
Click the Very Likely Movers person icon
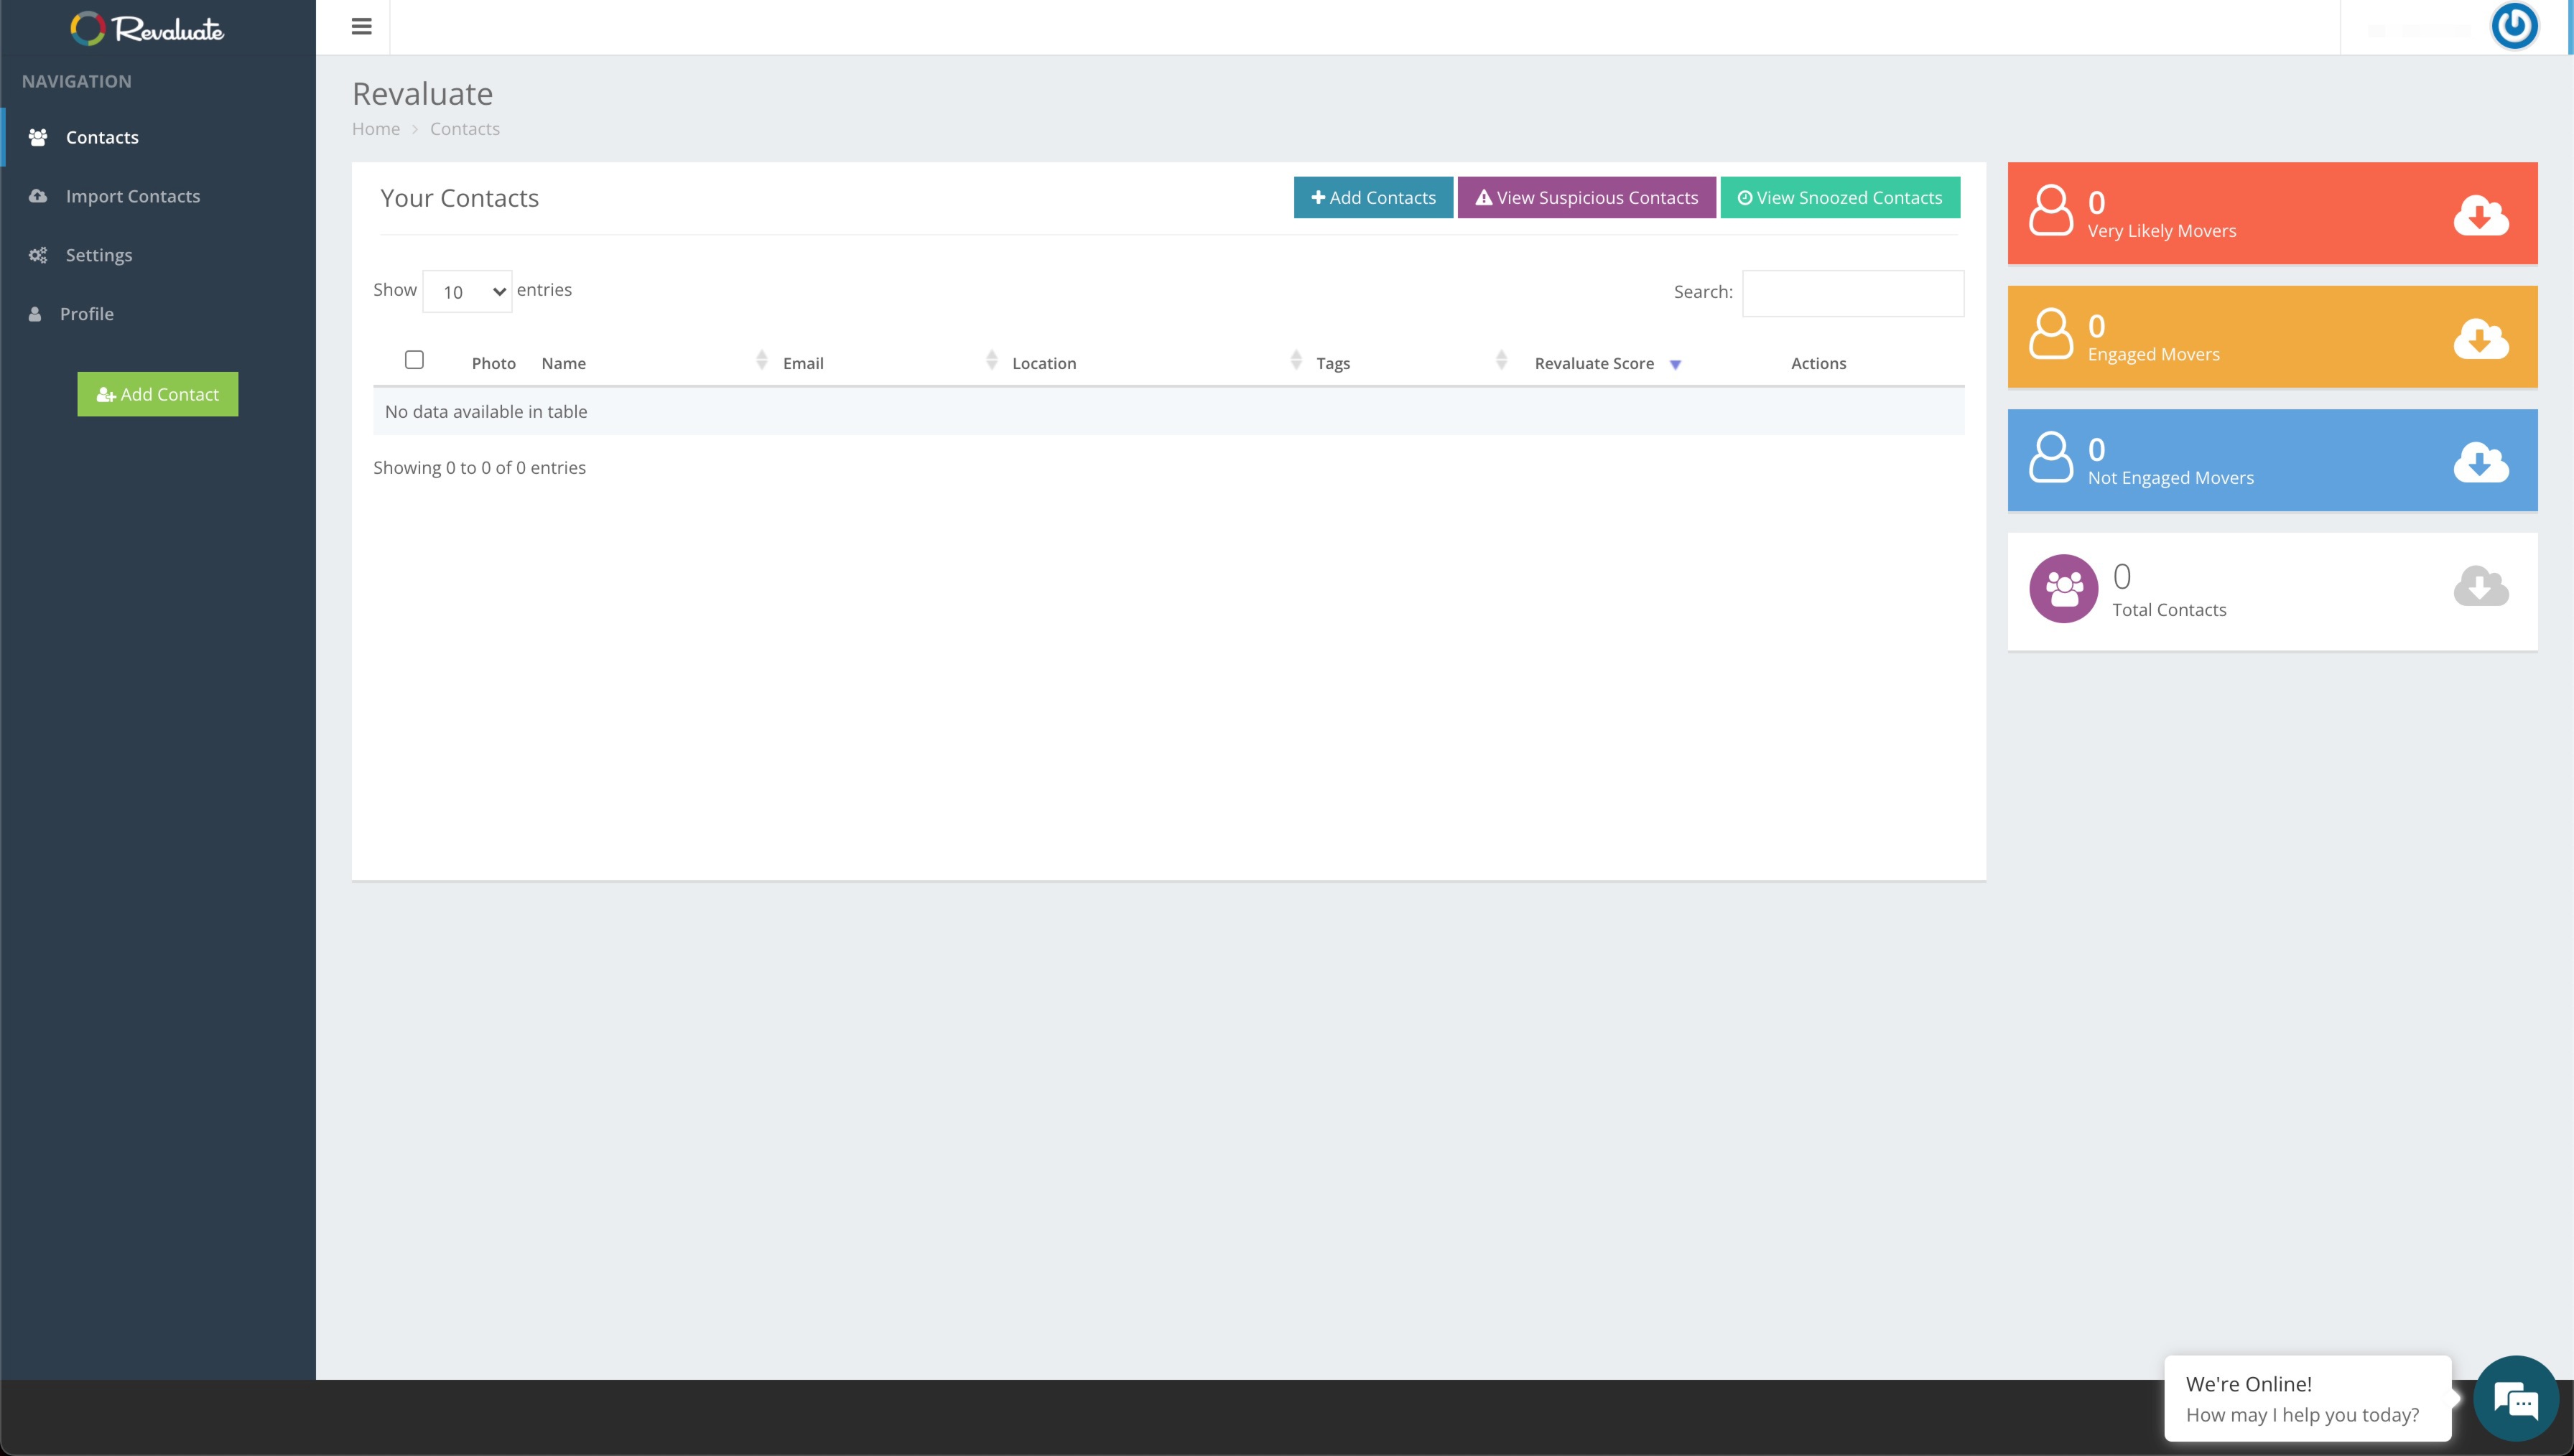(x=2051, y=210)
